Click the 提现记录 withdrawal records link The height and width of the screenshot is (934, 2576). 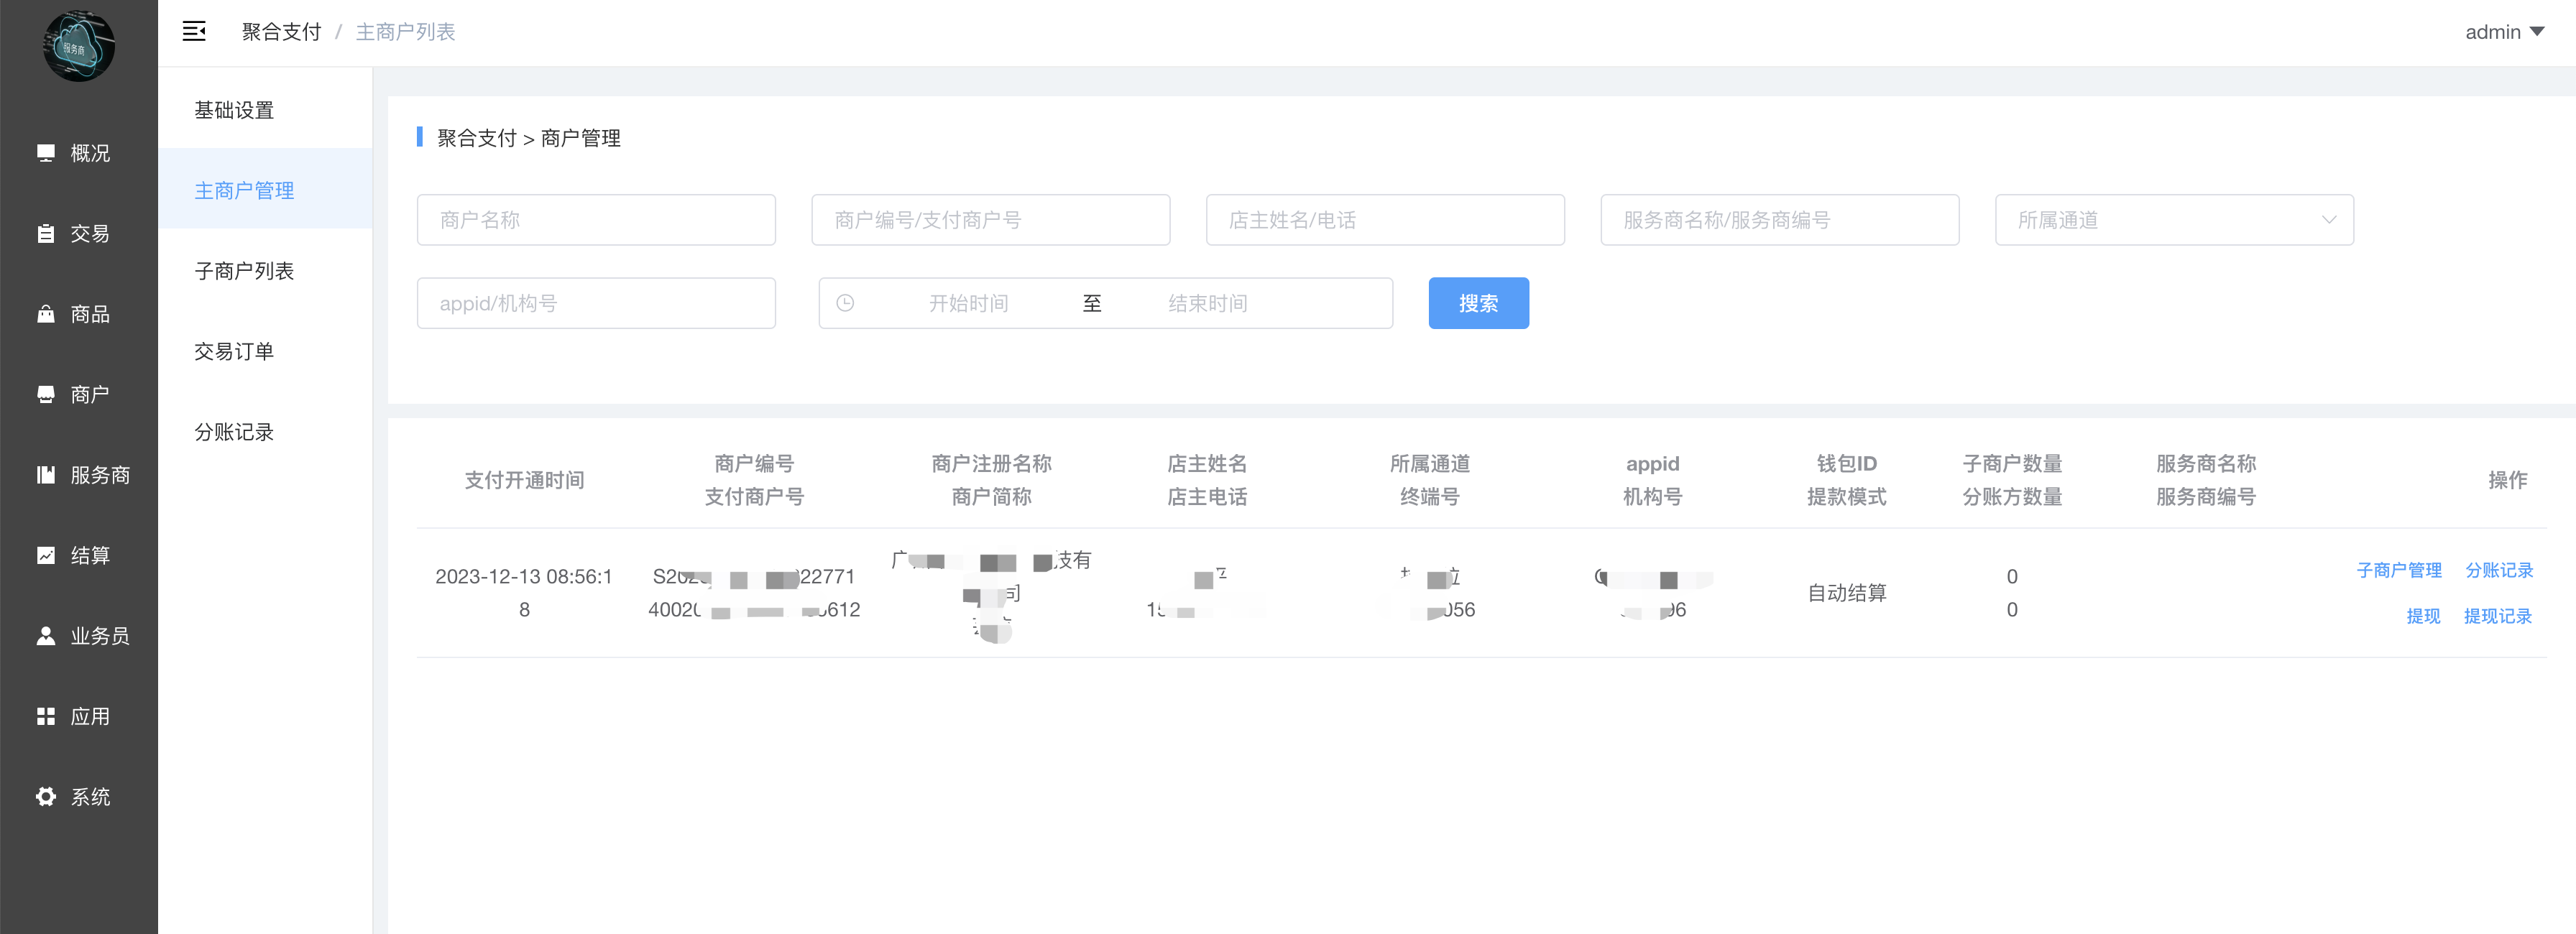[x=2497, y=616]
